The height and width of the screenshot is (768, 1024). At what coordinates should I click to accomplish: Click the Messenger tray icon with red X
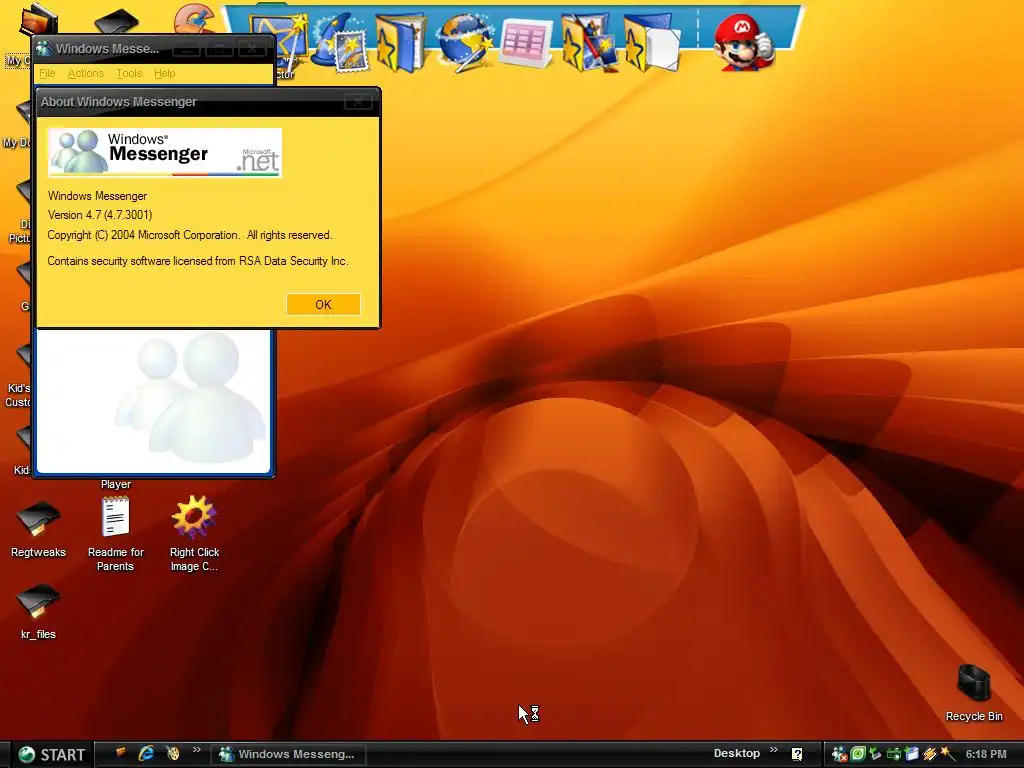[839, 754]
